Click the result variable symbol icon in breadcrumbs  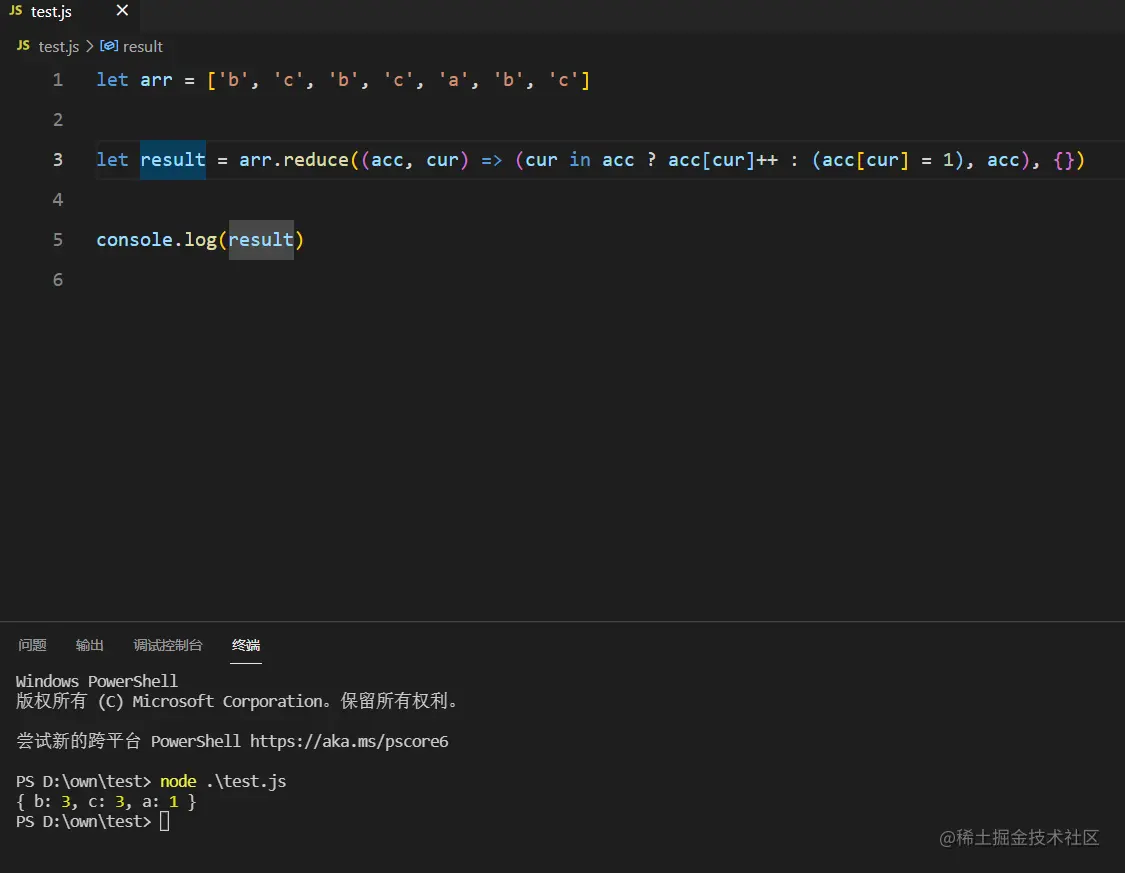(x=108, y=46)
